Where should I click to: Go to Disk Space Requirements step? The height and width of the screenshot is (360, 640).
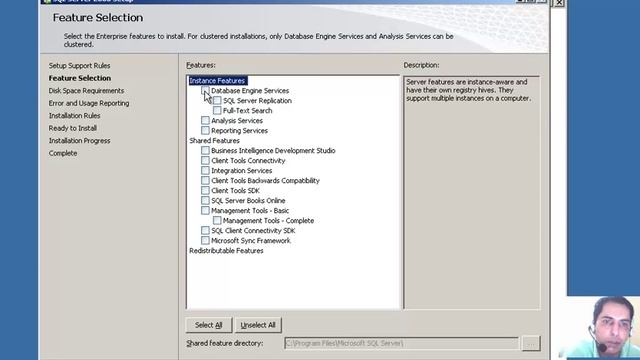pyautogui.click(x=86, y=91)
